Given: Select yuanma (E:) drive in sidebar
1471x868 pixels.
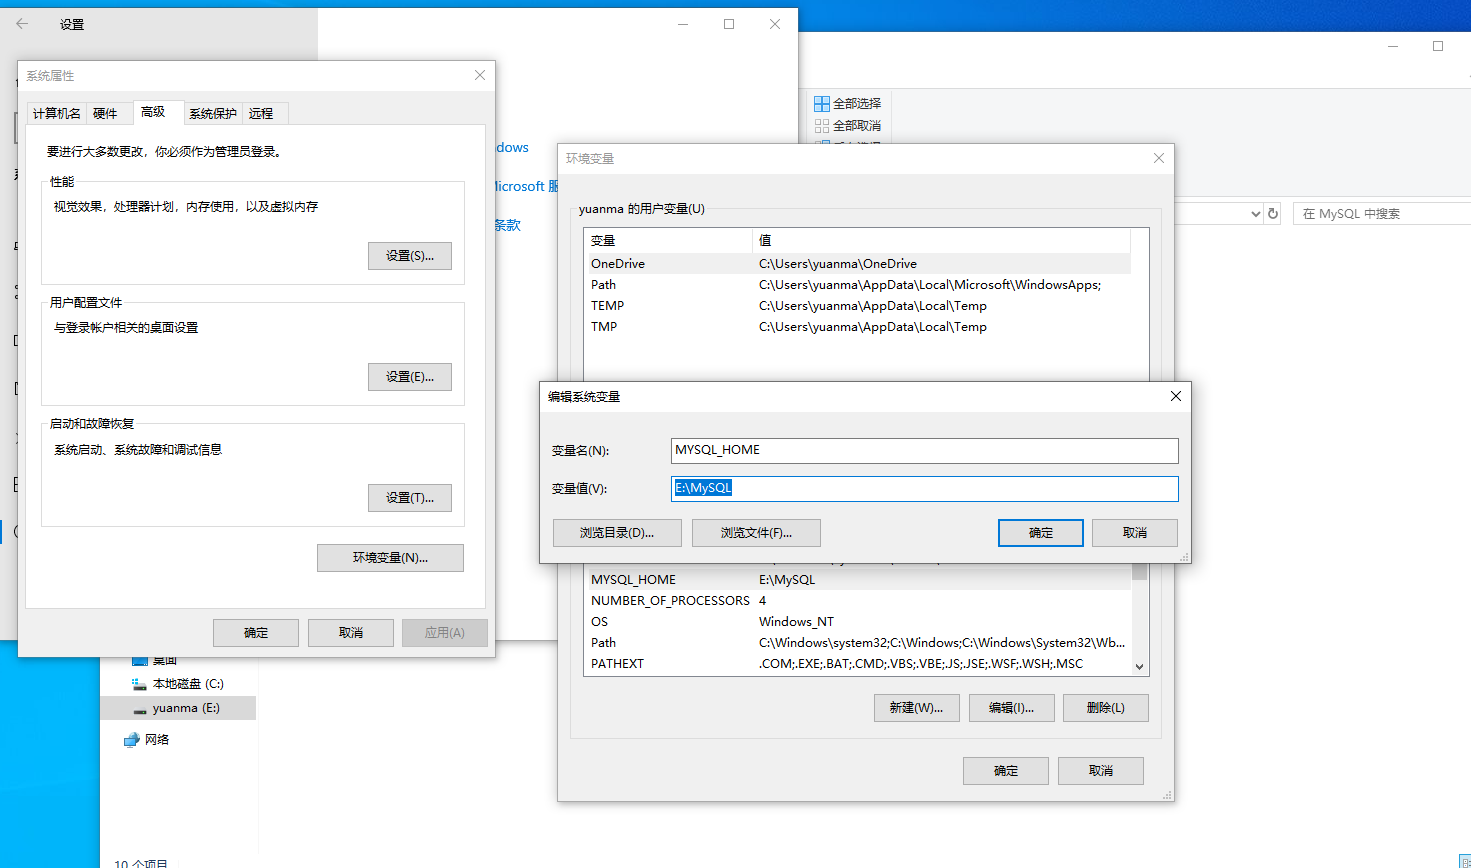Looking at the screenshot, I should click(176, 708).
